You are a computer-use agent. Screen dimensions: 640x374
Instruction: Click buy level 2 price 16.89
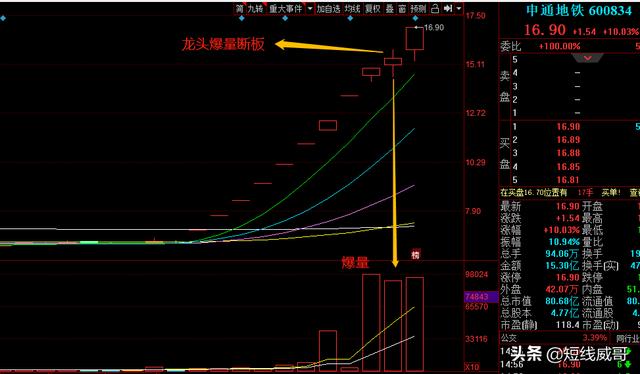[x=568, y=140]
